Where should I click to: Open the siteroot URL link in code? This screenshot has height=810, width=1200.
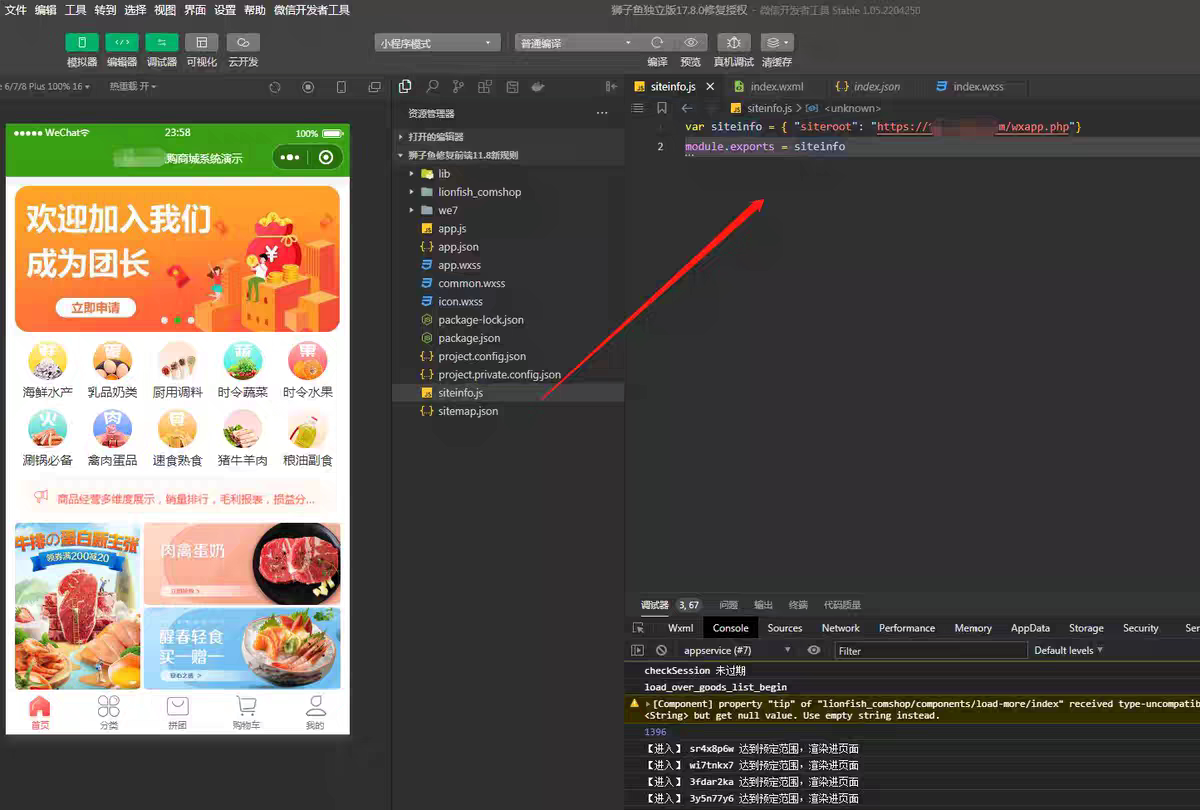974,128
